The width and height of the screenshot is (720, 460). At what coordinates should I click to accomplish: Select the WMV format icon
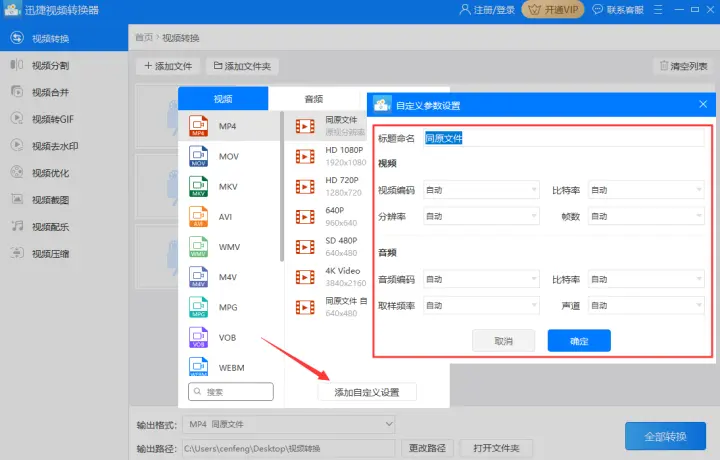[x=198, y=247]
